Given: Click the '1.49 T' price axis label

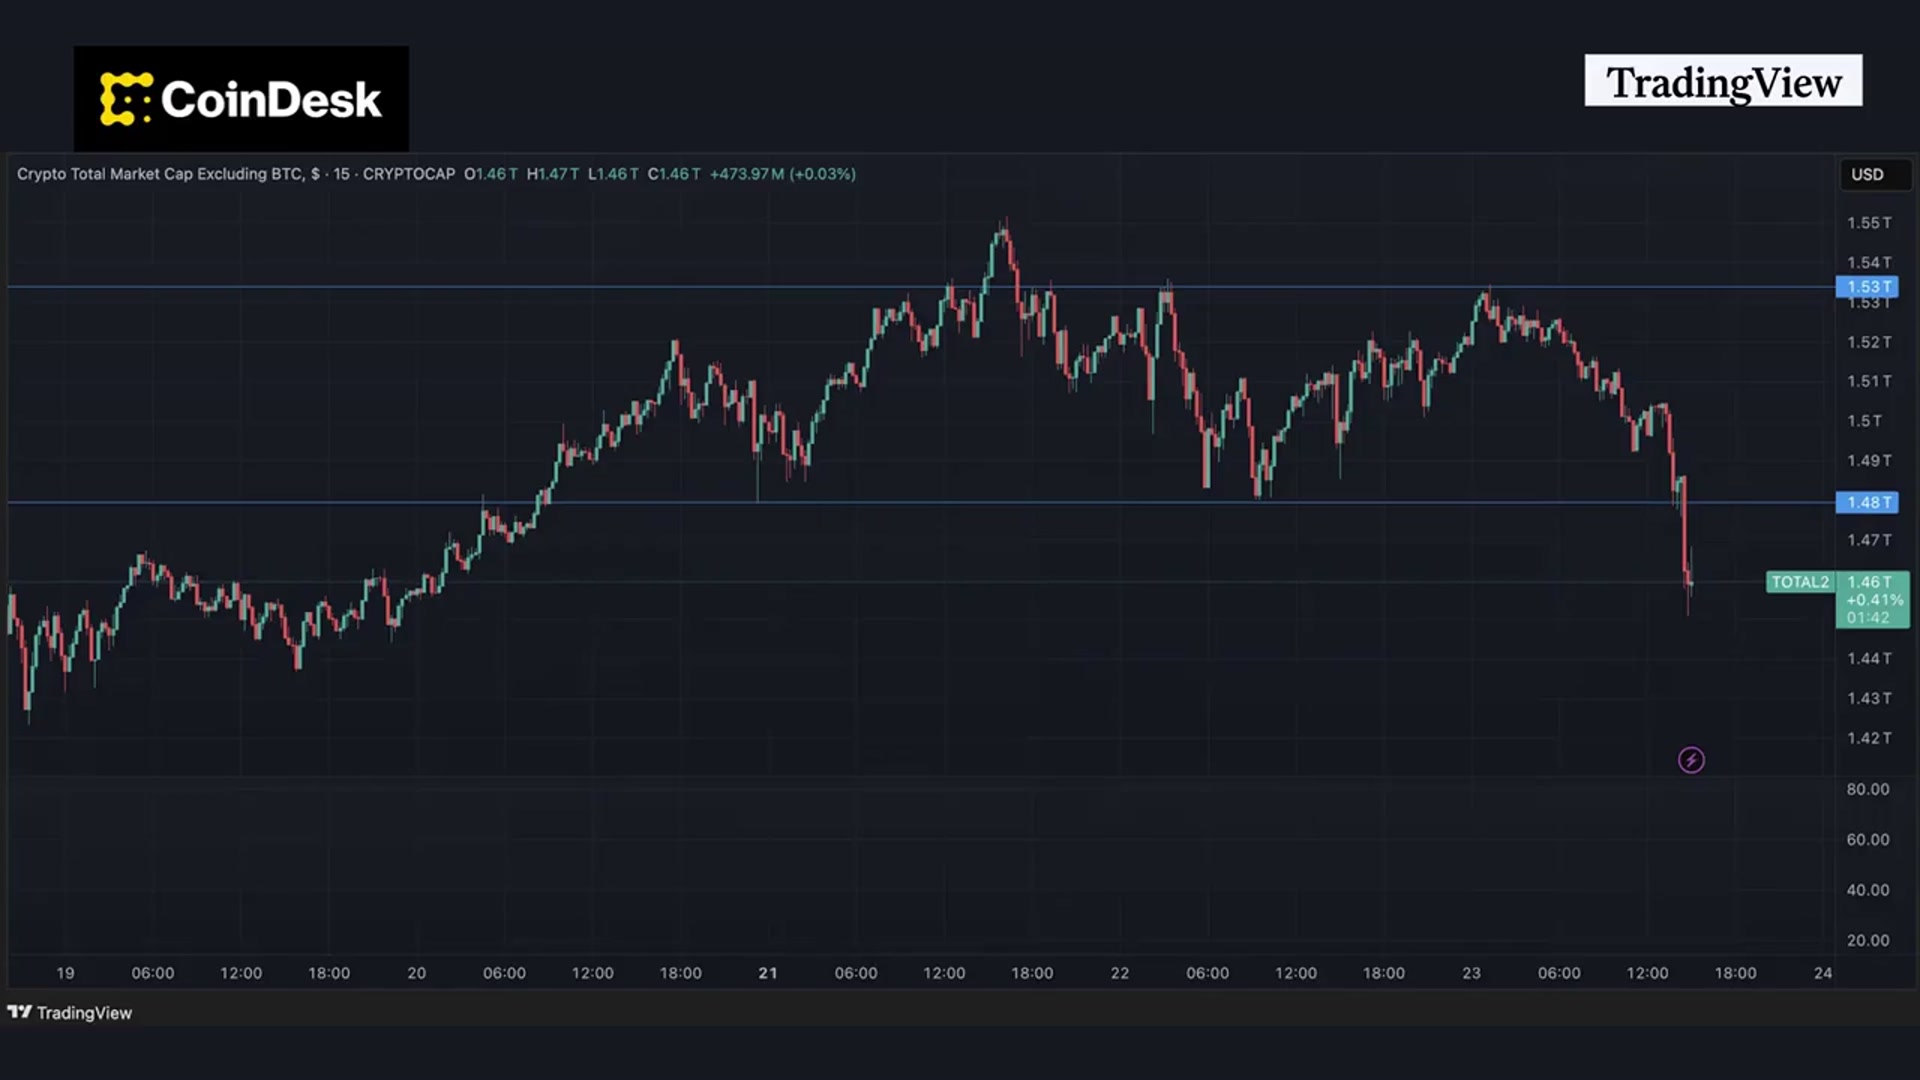Looking at the screenshot, I should (x=1869, y=461).
